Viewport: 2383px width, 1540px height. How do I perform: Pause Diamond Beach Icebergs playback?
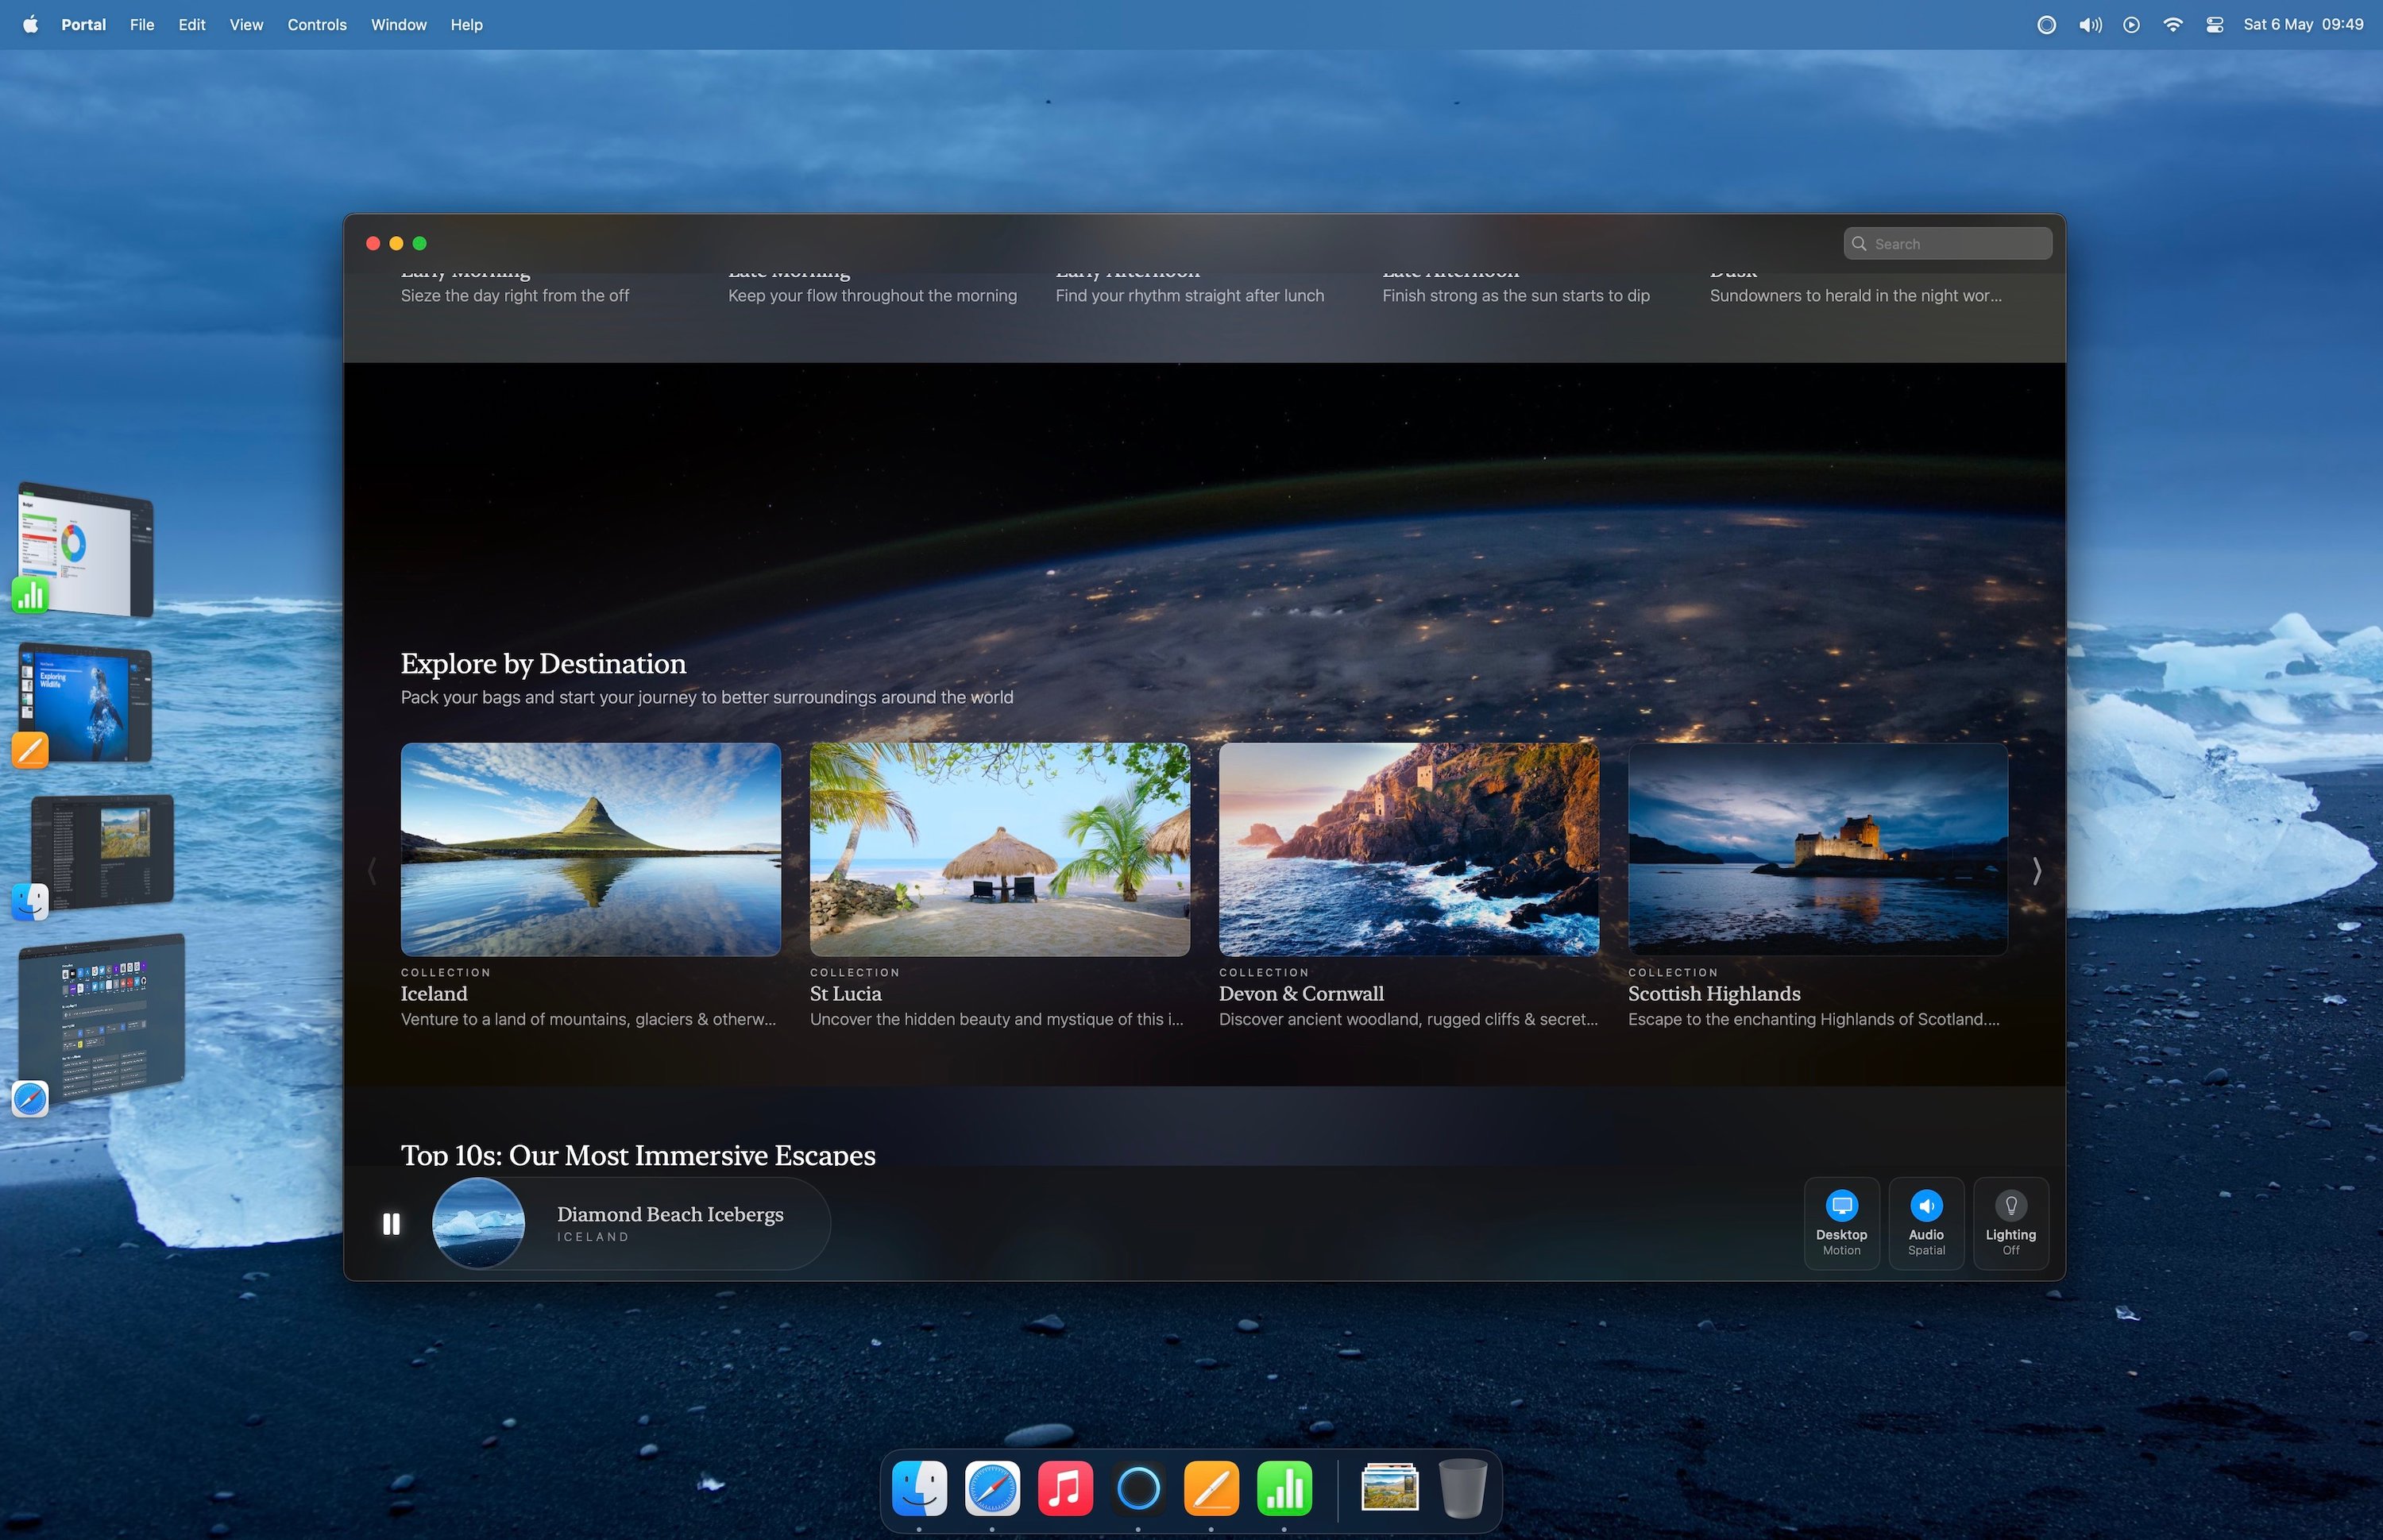click(x=391, y=1223)
